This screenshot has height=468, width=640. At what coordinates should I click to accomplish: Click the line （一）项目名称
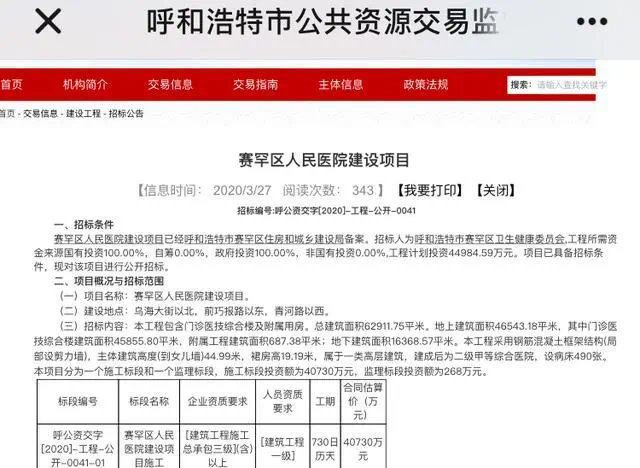(x=155, y=296)
